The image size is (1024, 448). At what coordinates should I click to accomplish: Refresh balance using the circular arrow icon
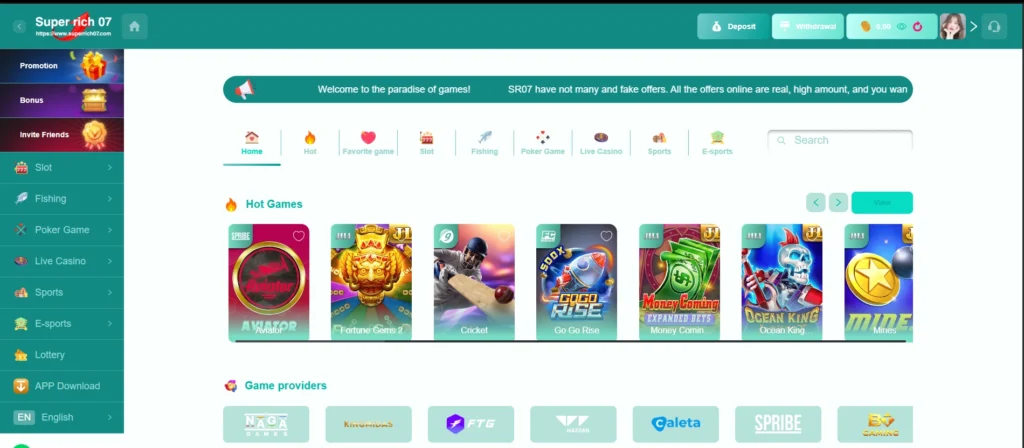[918, 27]
